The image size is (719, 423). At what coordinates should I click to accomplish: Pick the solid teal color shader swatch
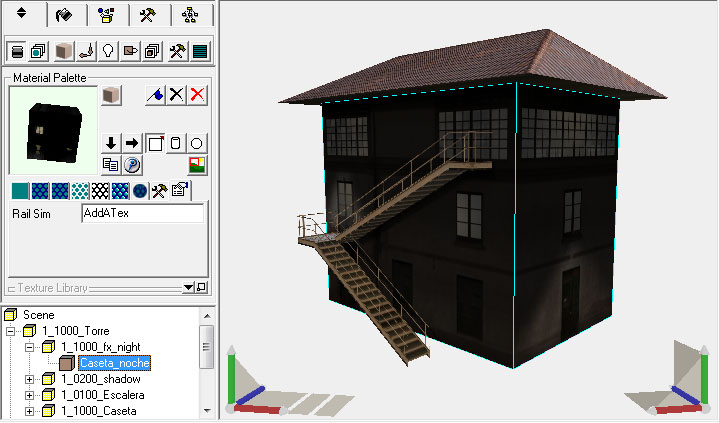(x=19, y=190)
